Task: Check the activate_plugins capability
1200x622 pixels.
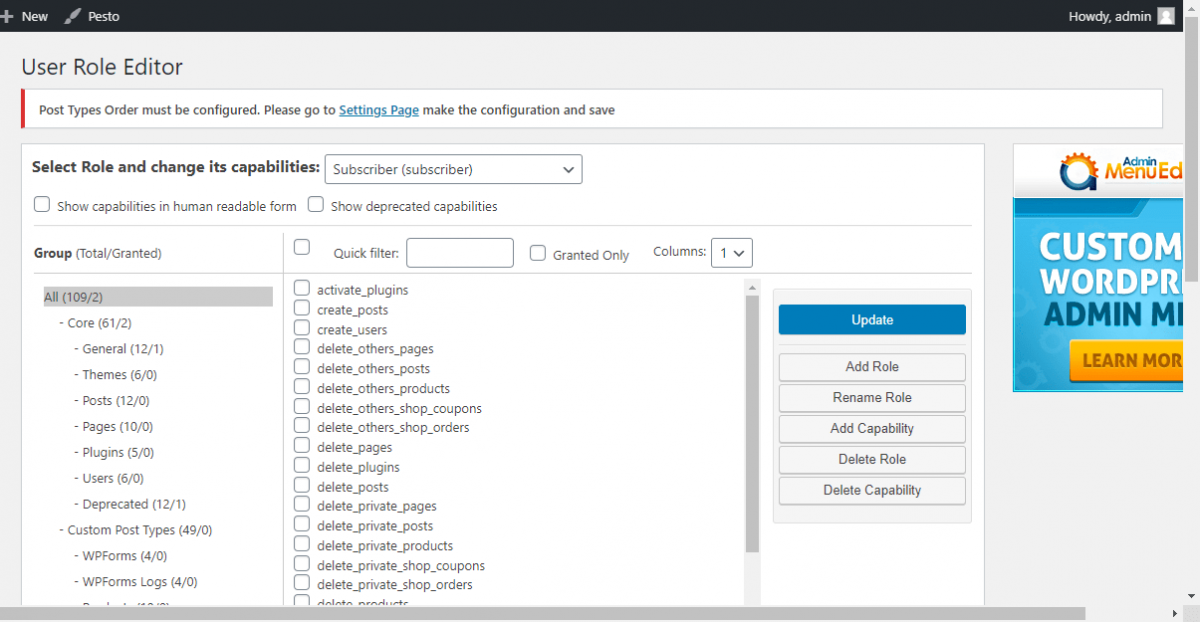Action: point(301,289)
